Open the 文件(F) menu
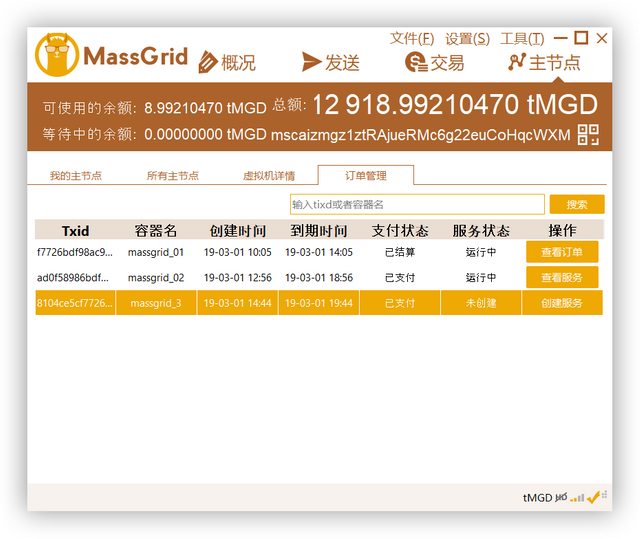The width and height of the screenshot is (640, 539). (412, 39)
